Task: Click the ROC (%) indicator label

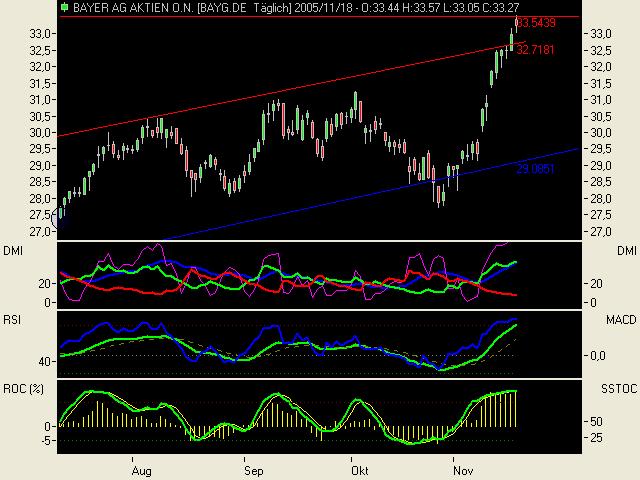Action: point(23,389)
